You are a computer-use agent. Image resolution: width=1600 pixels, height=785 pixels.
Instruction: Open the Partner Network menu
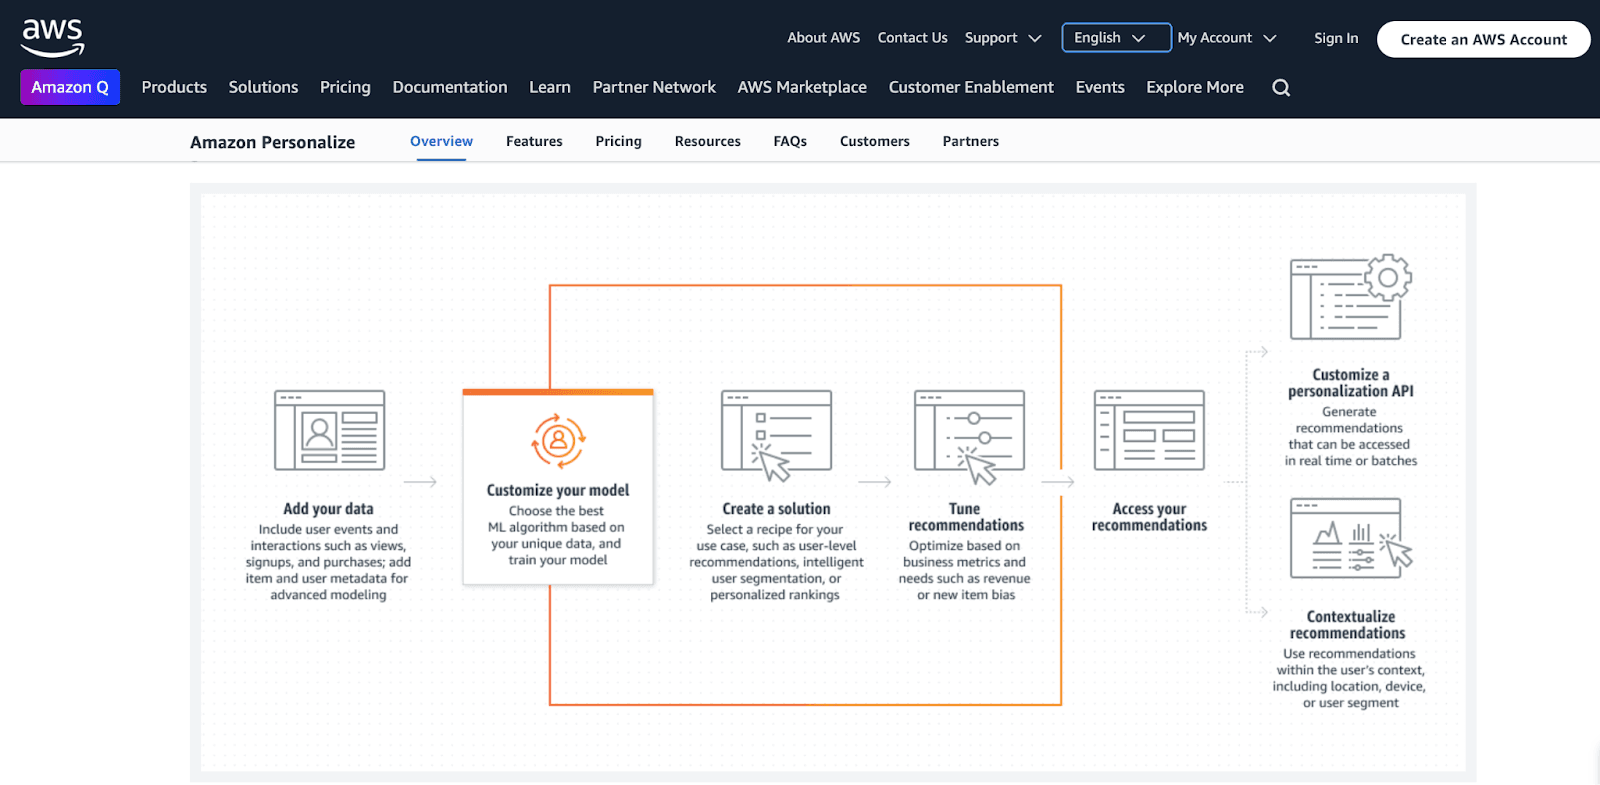(654, 87)
